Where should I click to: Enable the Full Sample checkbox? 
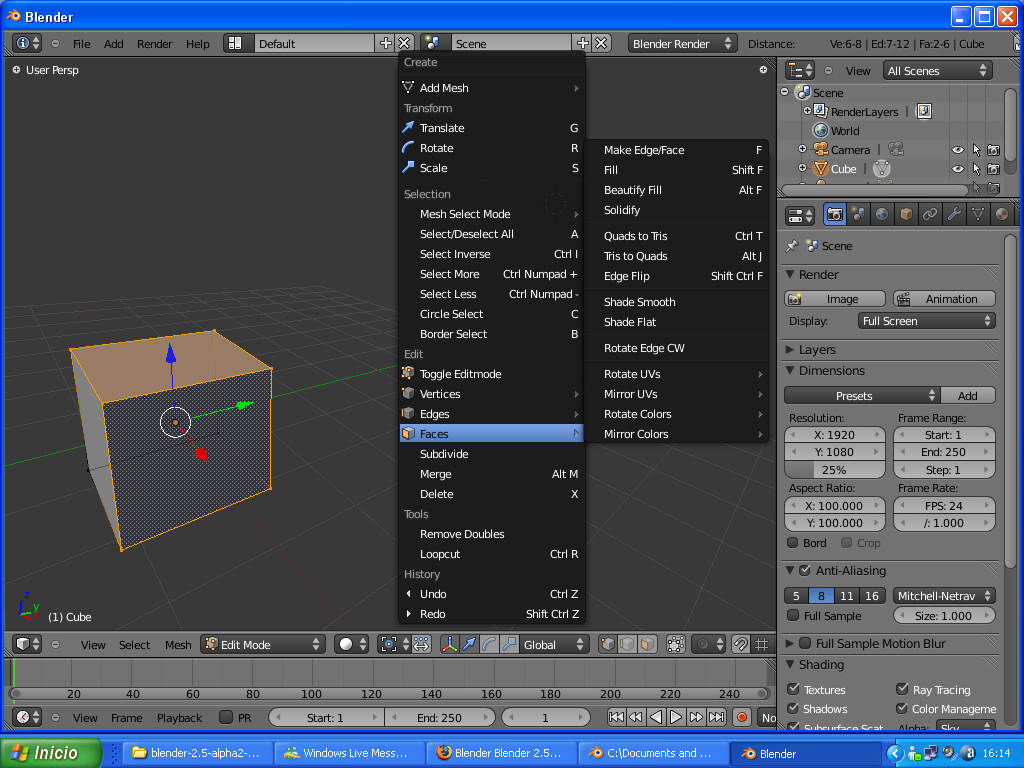pyautogui.click(x=793, y=615)
